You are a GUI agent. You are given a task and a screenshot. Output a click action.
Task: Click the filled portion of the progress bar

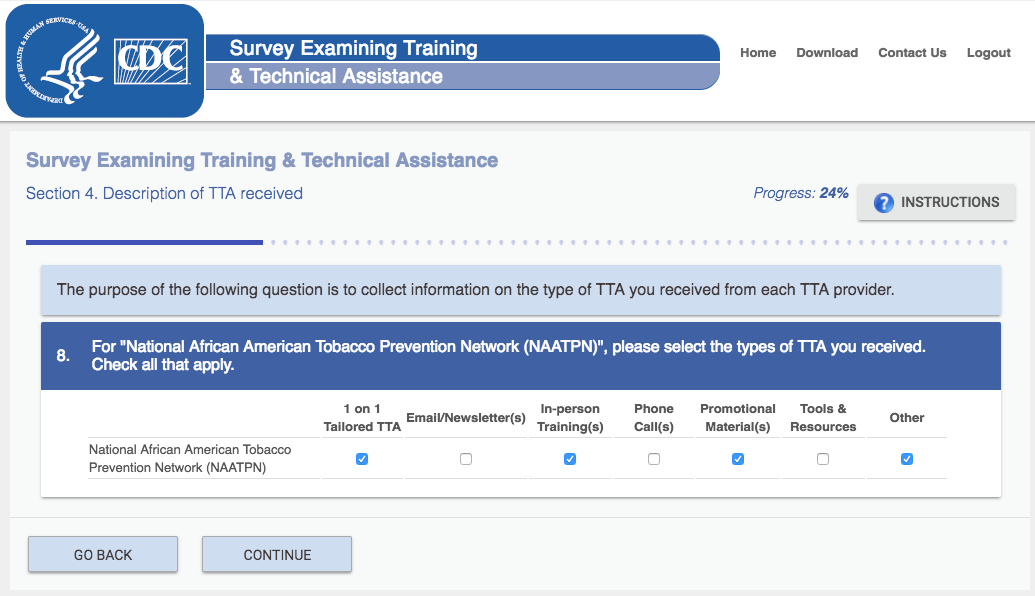tap(144, 242)
